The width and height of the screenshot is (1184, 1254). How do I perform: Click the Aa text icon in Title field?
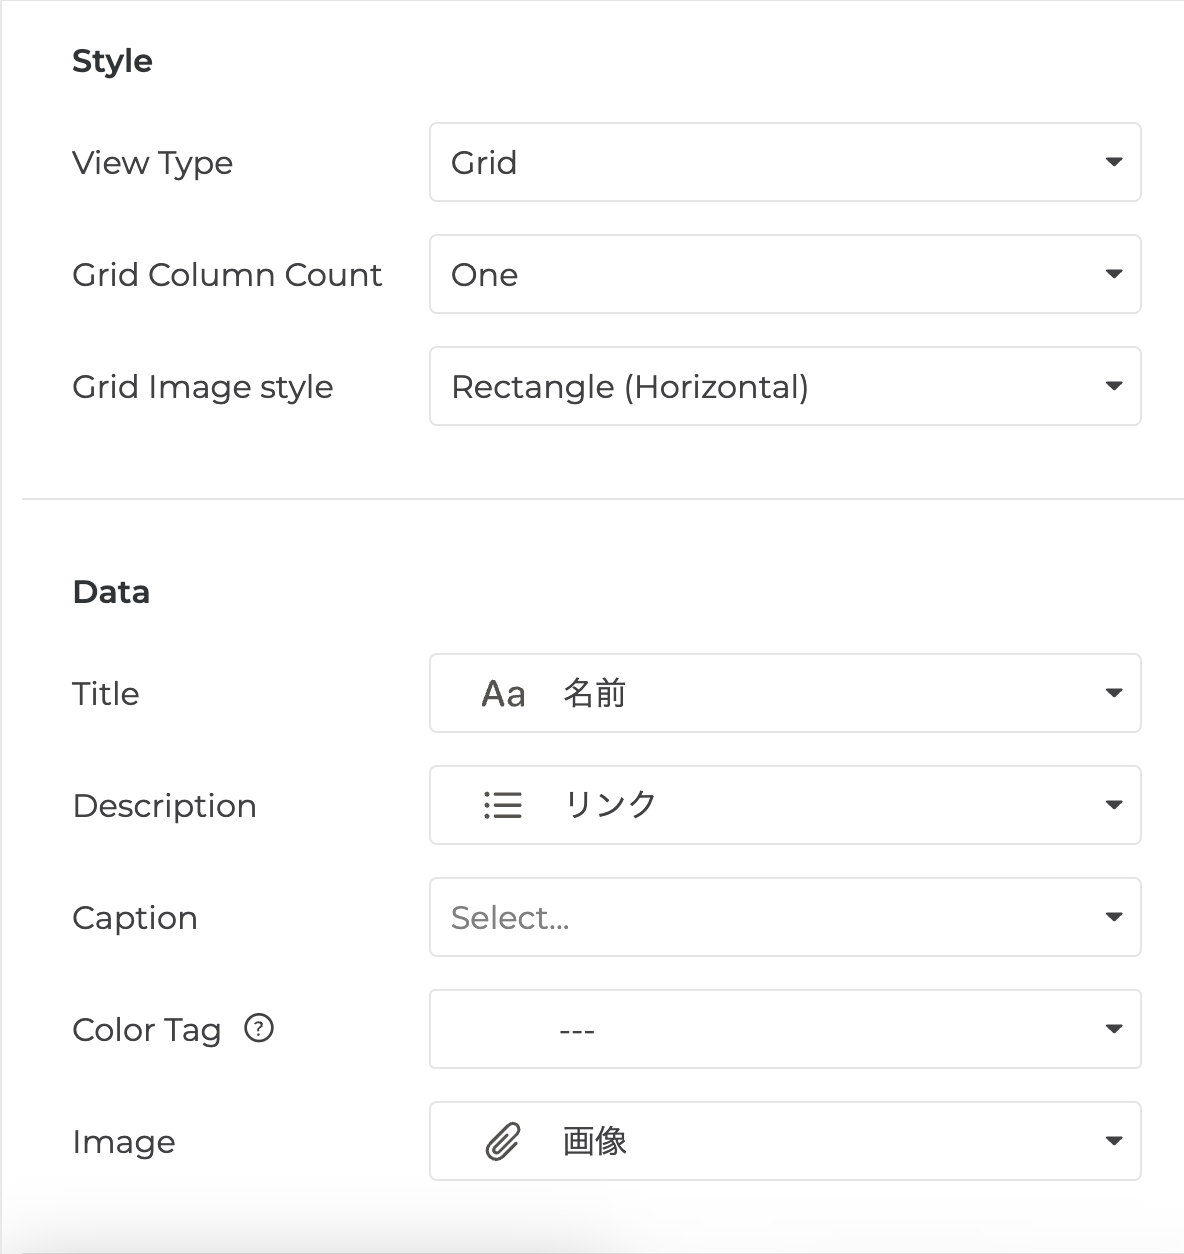click(x=503, y=694)
